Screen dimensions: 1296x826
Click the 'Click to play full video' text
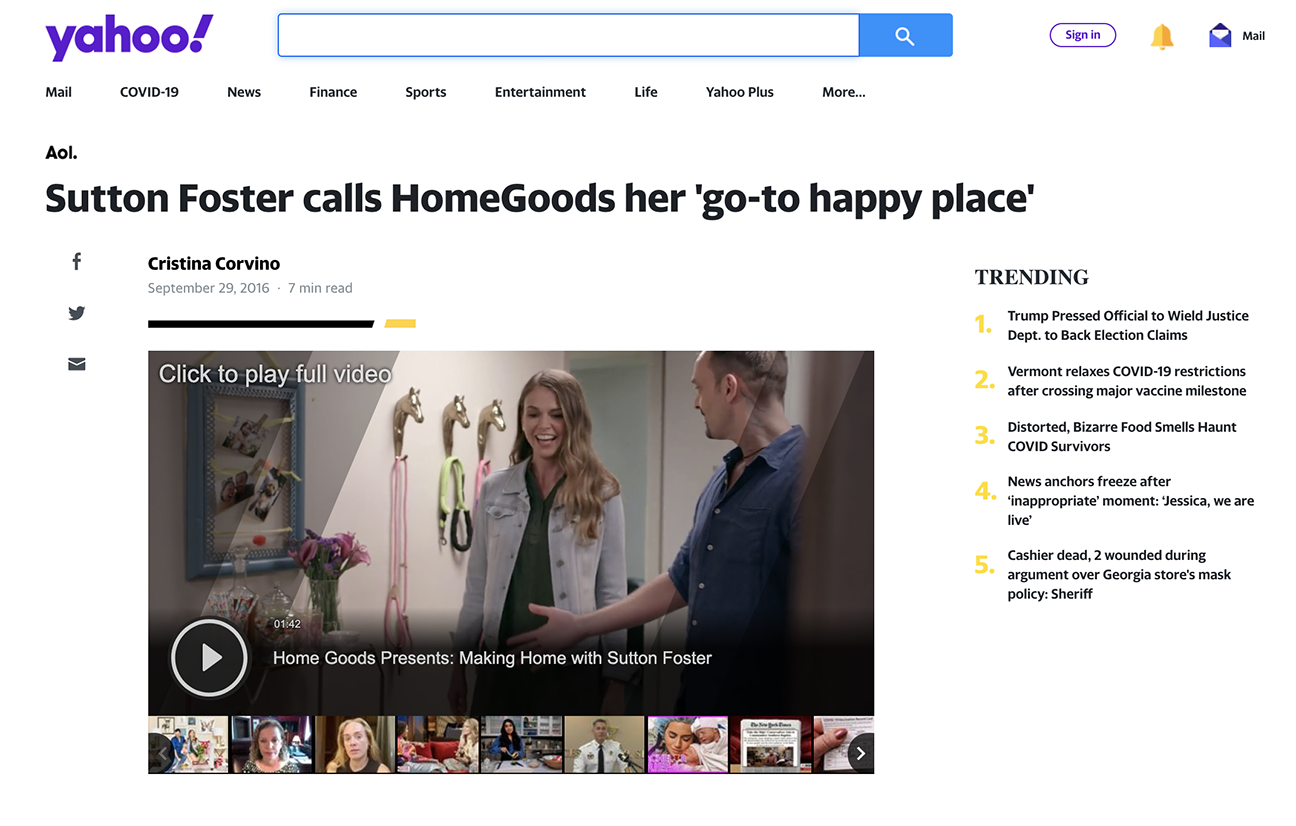[x=275, y=374]
